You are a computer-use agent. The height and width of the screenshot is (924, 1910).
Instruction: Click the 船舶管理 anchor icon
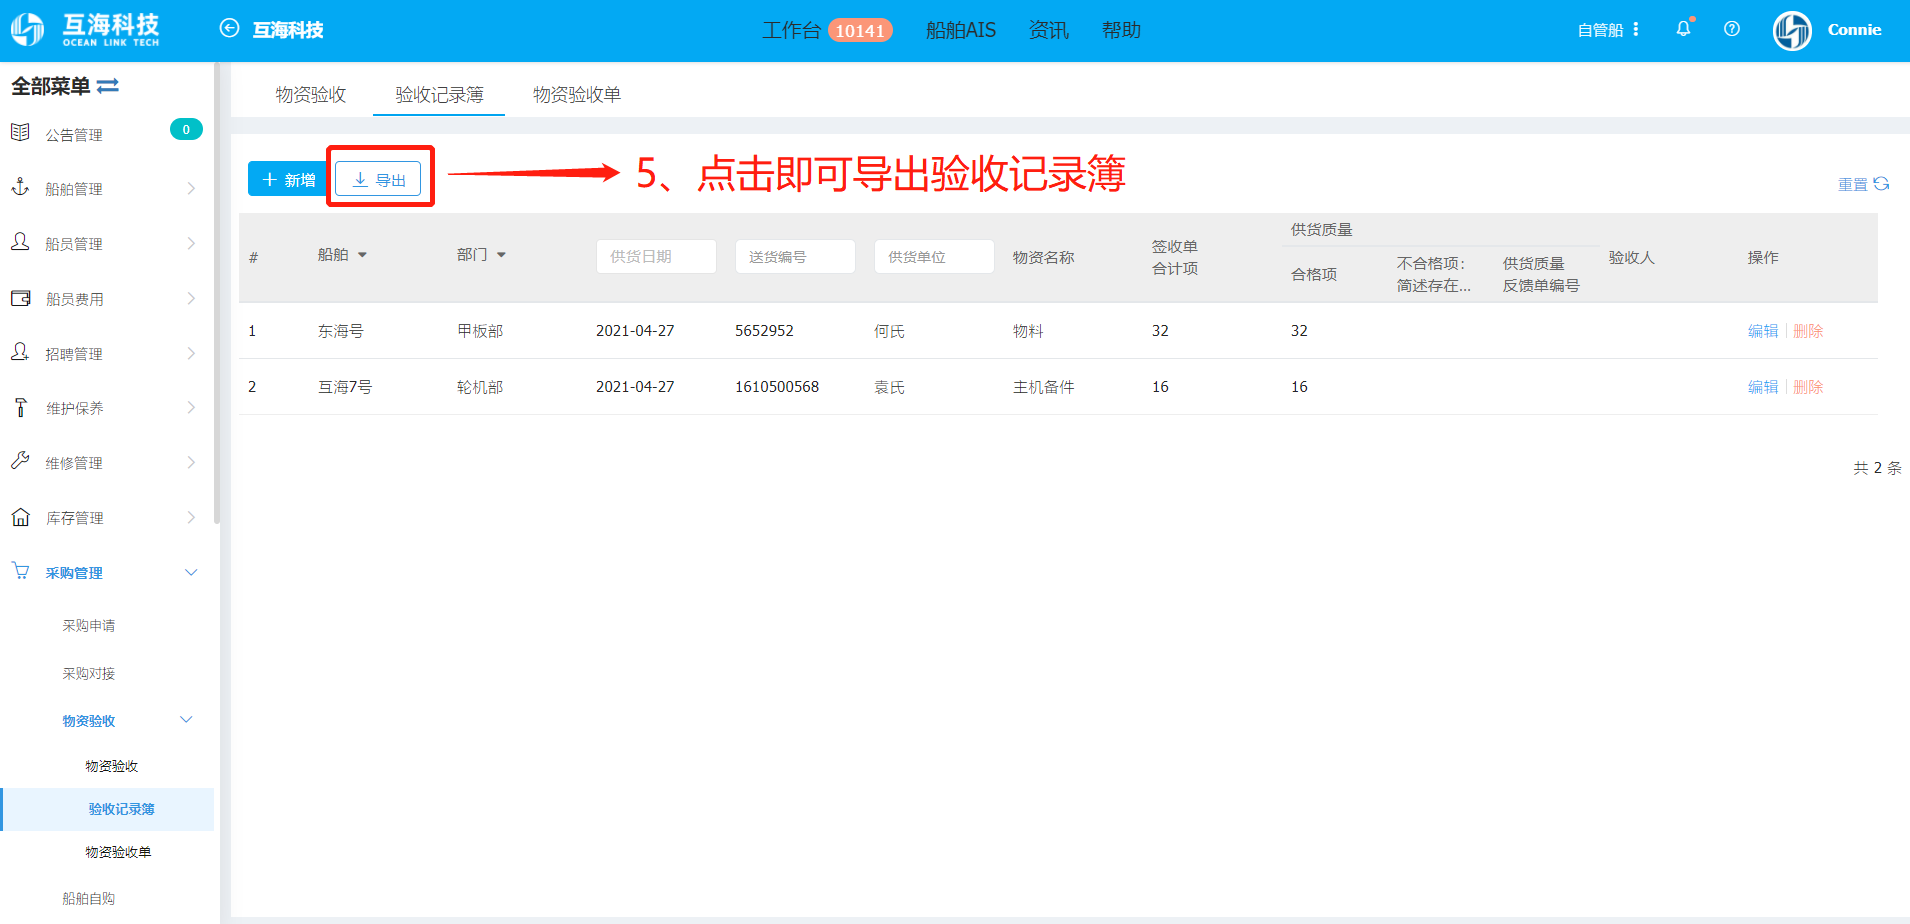20,187
